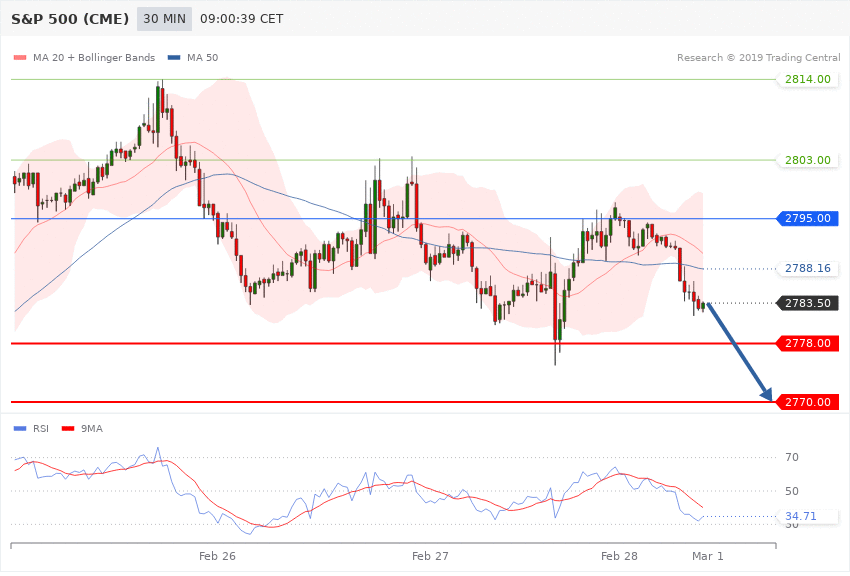Click the 2803.00 resistance price label
The height and width of the screenshot is (576, 850).
808,160
